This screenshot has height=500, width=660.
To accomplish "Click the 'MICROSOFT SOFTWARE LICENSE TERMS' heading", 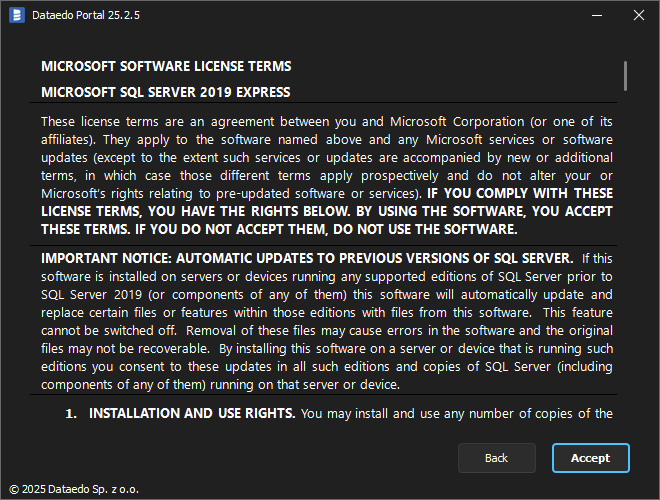I will click(x=166, y=66).
